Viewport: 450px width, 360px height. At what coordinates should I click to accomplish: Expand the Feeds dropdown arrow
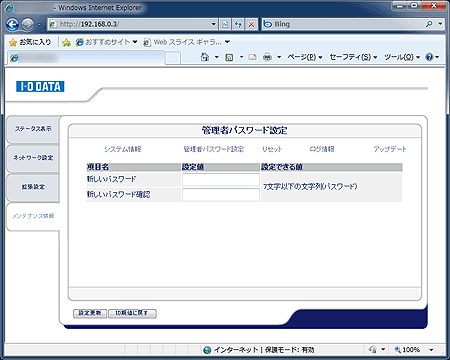click(241, 57)
